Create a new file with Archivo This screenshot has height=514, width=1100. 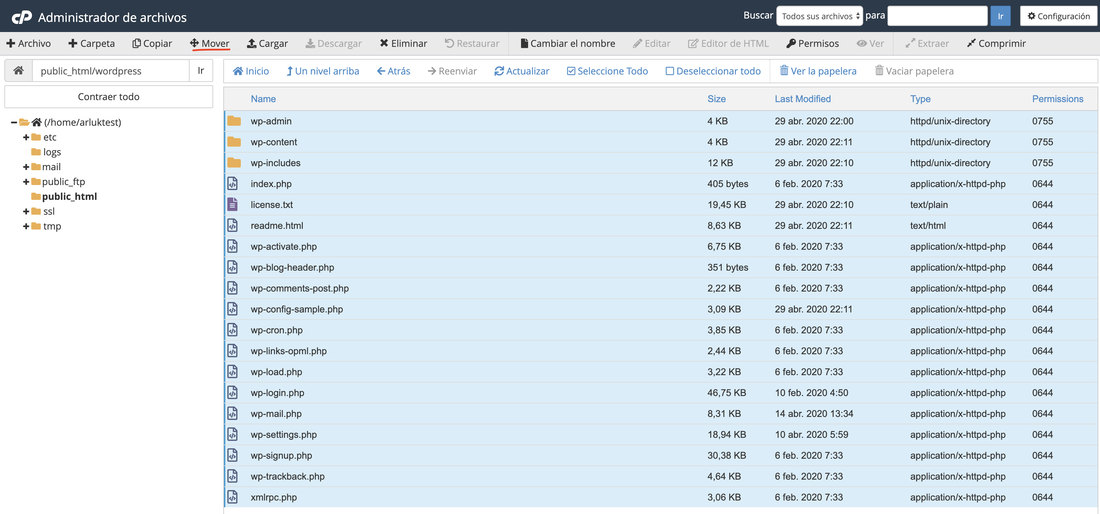coord(29,43)
